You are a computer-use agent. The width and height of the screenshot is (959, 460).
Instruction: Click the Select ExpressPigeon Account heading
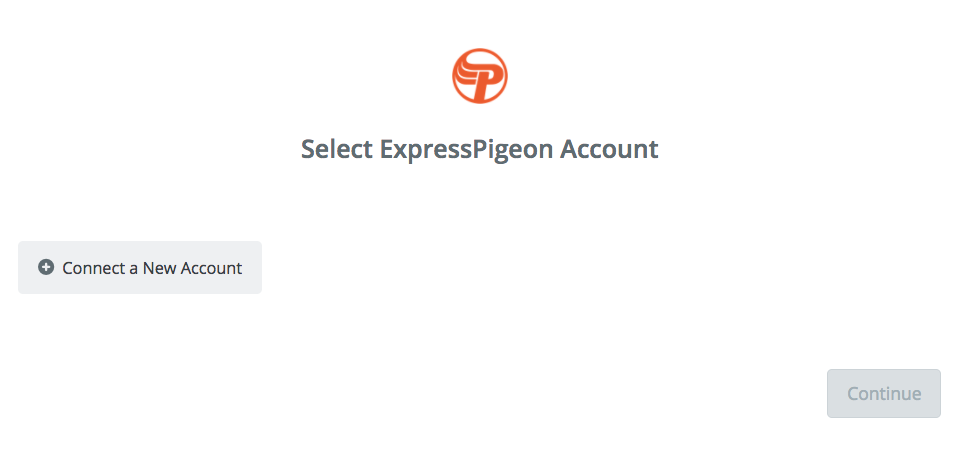point(480,149)
